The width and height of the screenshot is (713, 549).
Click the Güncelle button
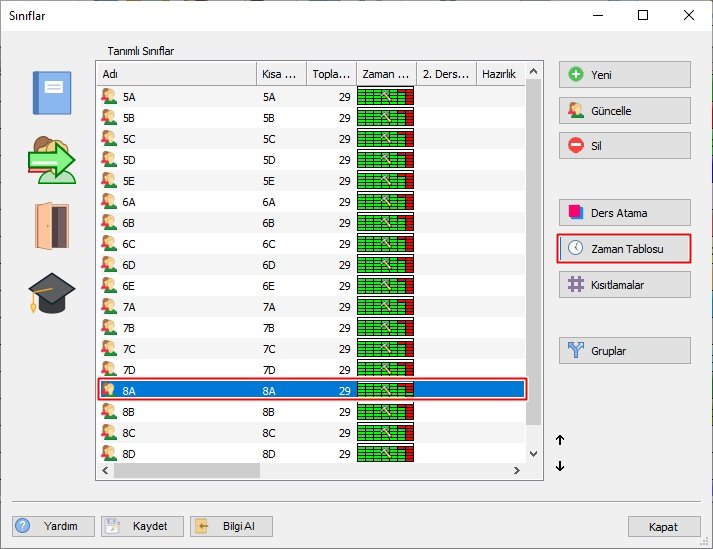pyautogui.click(x=625, y=111)
